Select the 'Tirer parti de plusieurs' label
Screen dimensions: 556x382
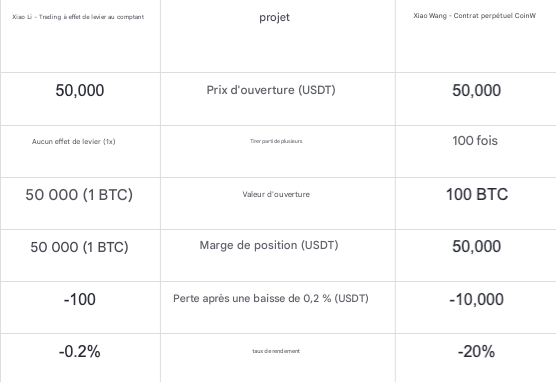(x=276, y=141)
